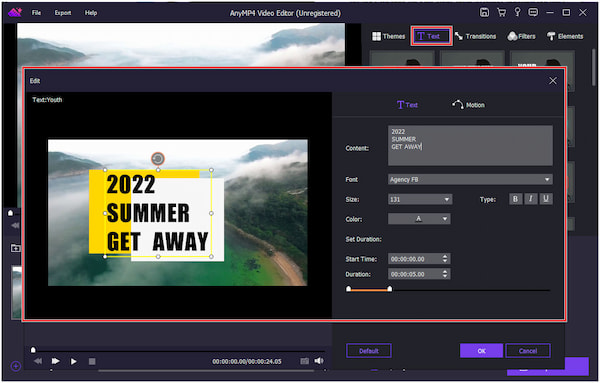Click the volume speaker icon
600x383 pixels.
click(x=319, y=361)
